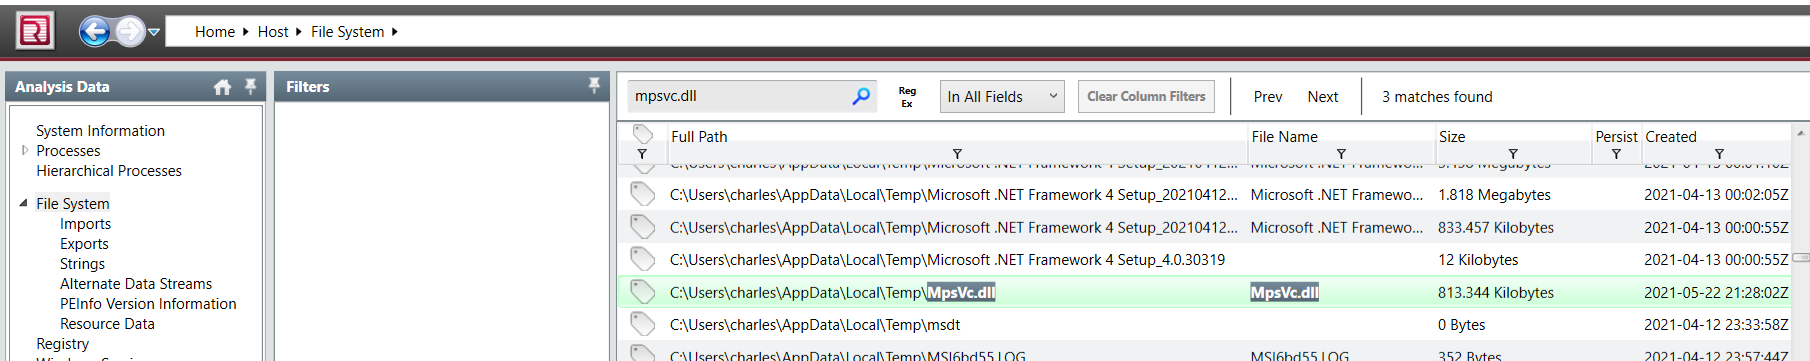Click the MpsVc.dll file name cell
The height and width of the screenshot is (361, 1810).
[1284, 293]
